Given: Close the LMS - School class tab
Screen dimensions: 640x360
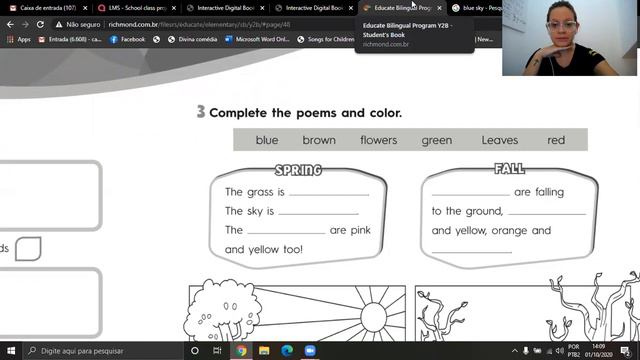Looking at the screenshot, I should tap(174, 8).
